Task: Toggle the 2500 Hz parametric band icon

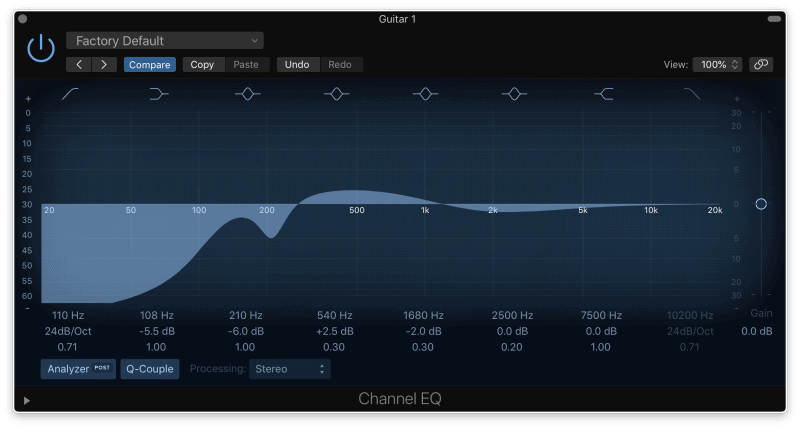Action: pos(514,94)
